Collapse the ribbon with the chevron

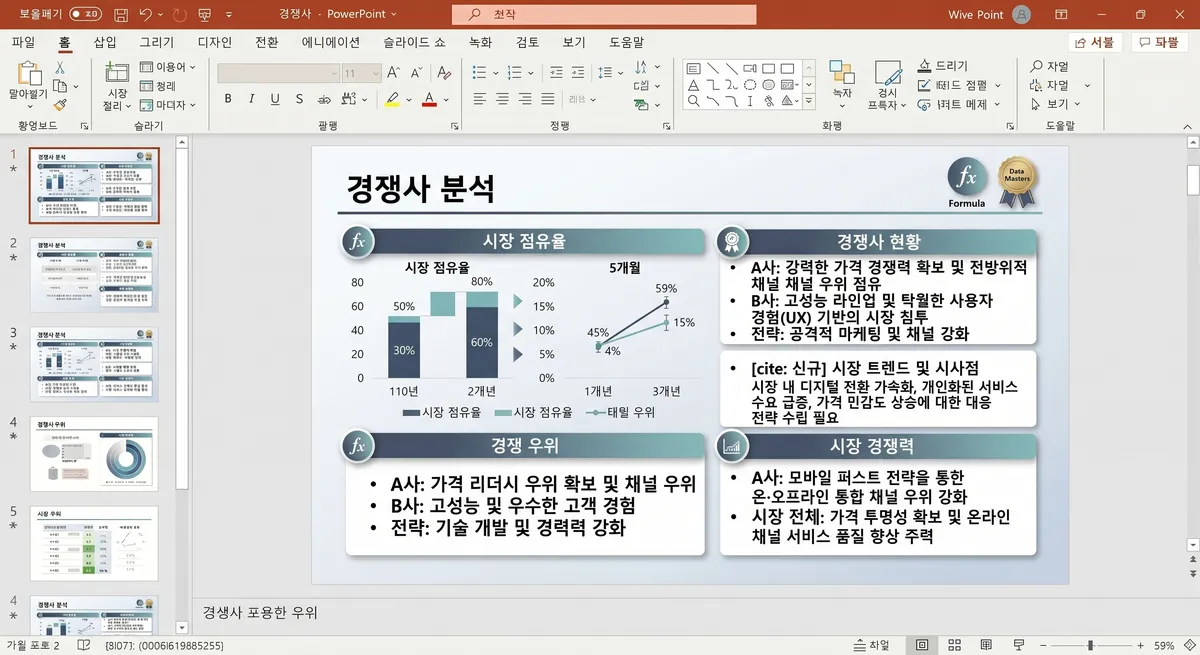(1185, 127)
